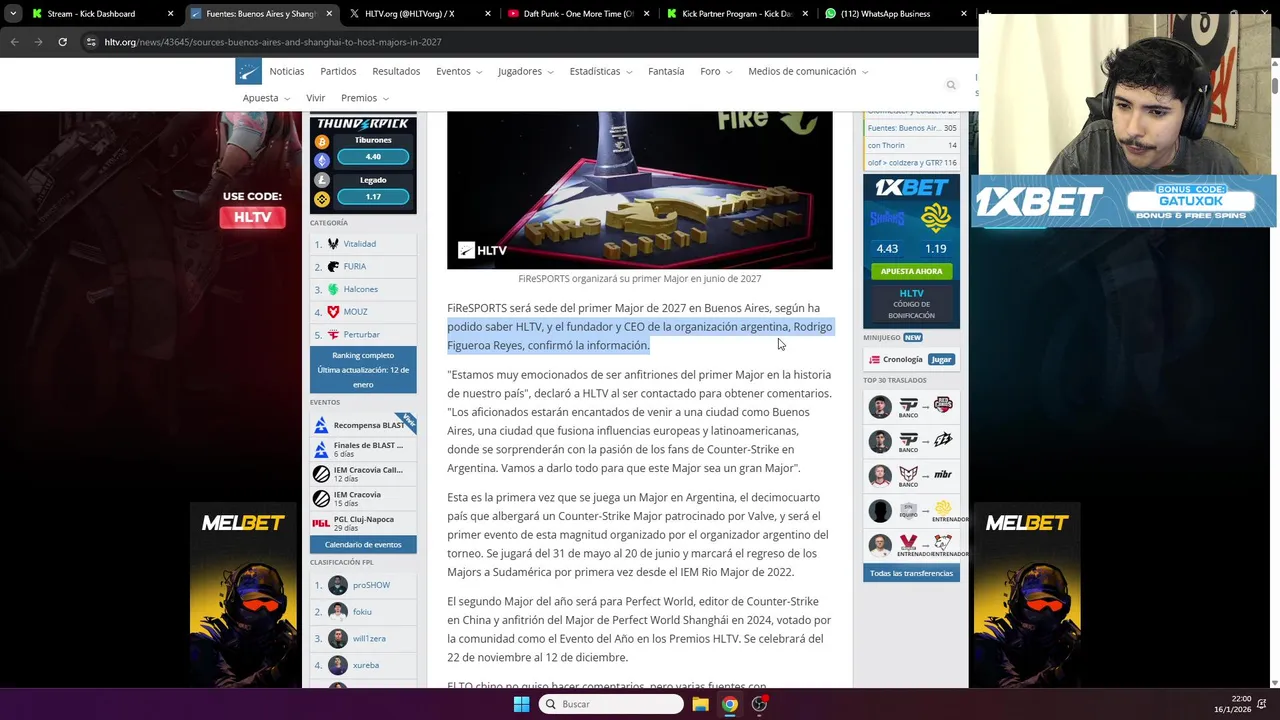Viewport: 1280px width, 720px height.
Task: Close the HLTV.org X tab
Action: click(488, 14)
